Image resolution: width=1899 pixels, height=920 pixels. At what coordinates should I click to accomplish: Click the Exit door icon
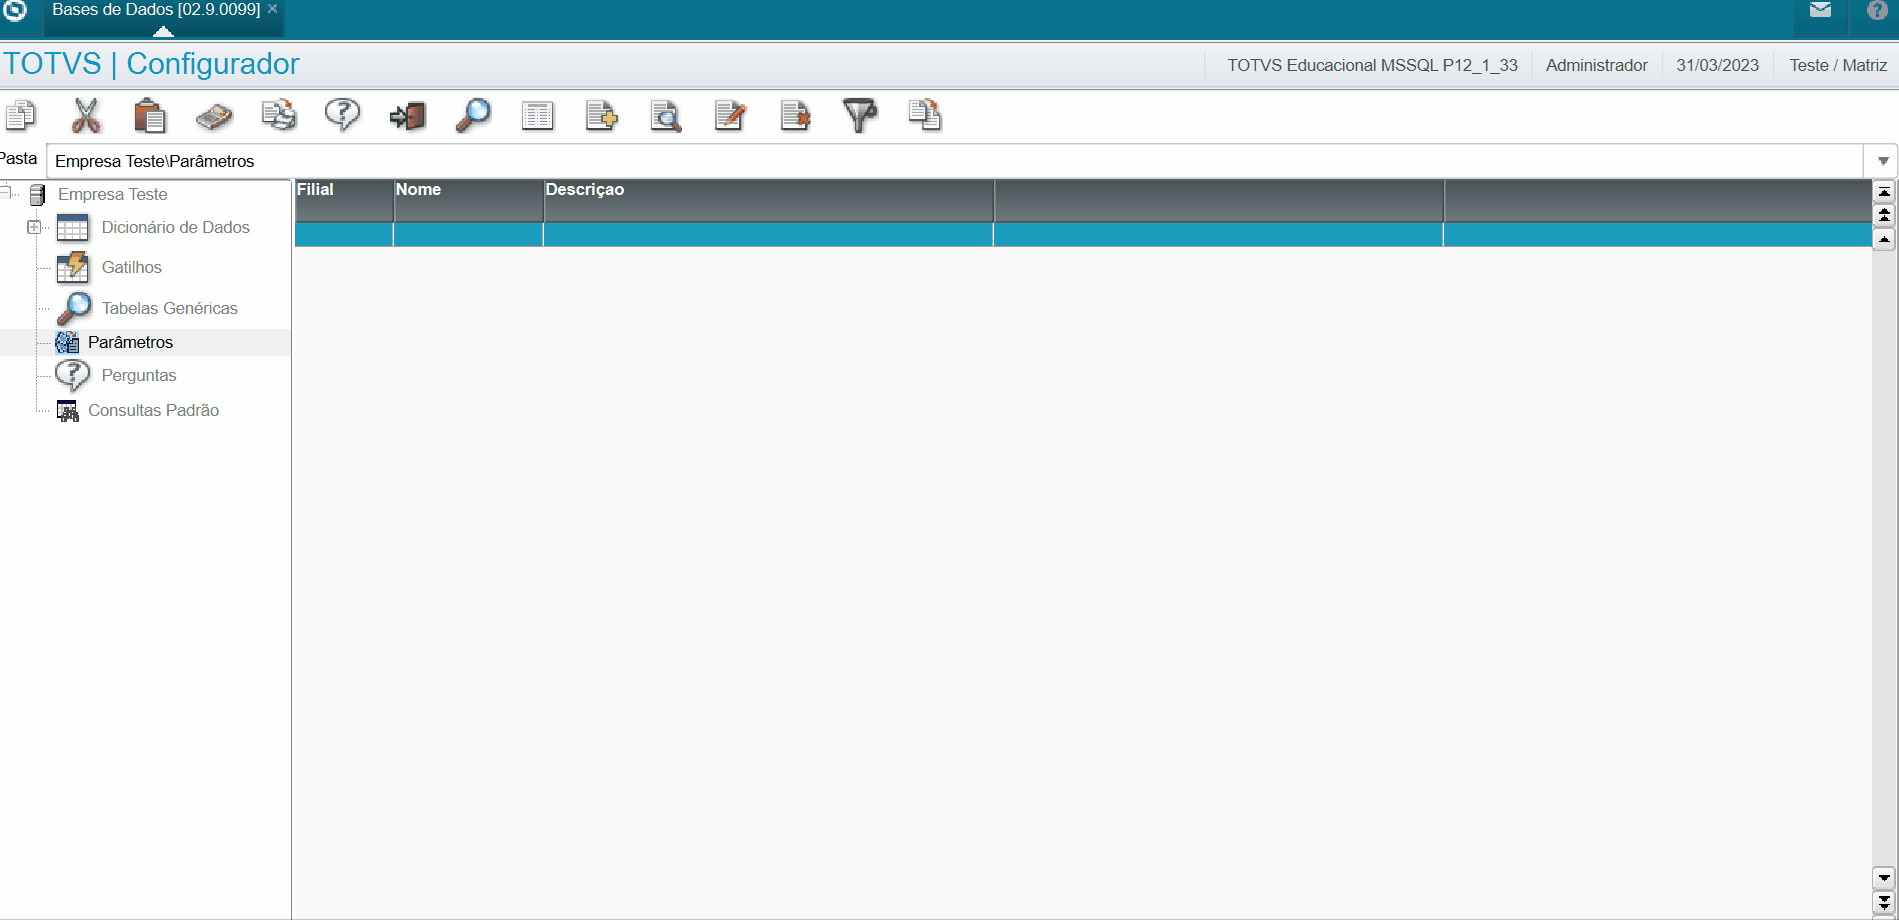coord(408,116)
